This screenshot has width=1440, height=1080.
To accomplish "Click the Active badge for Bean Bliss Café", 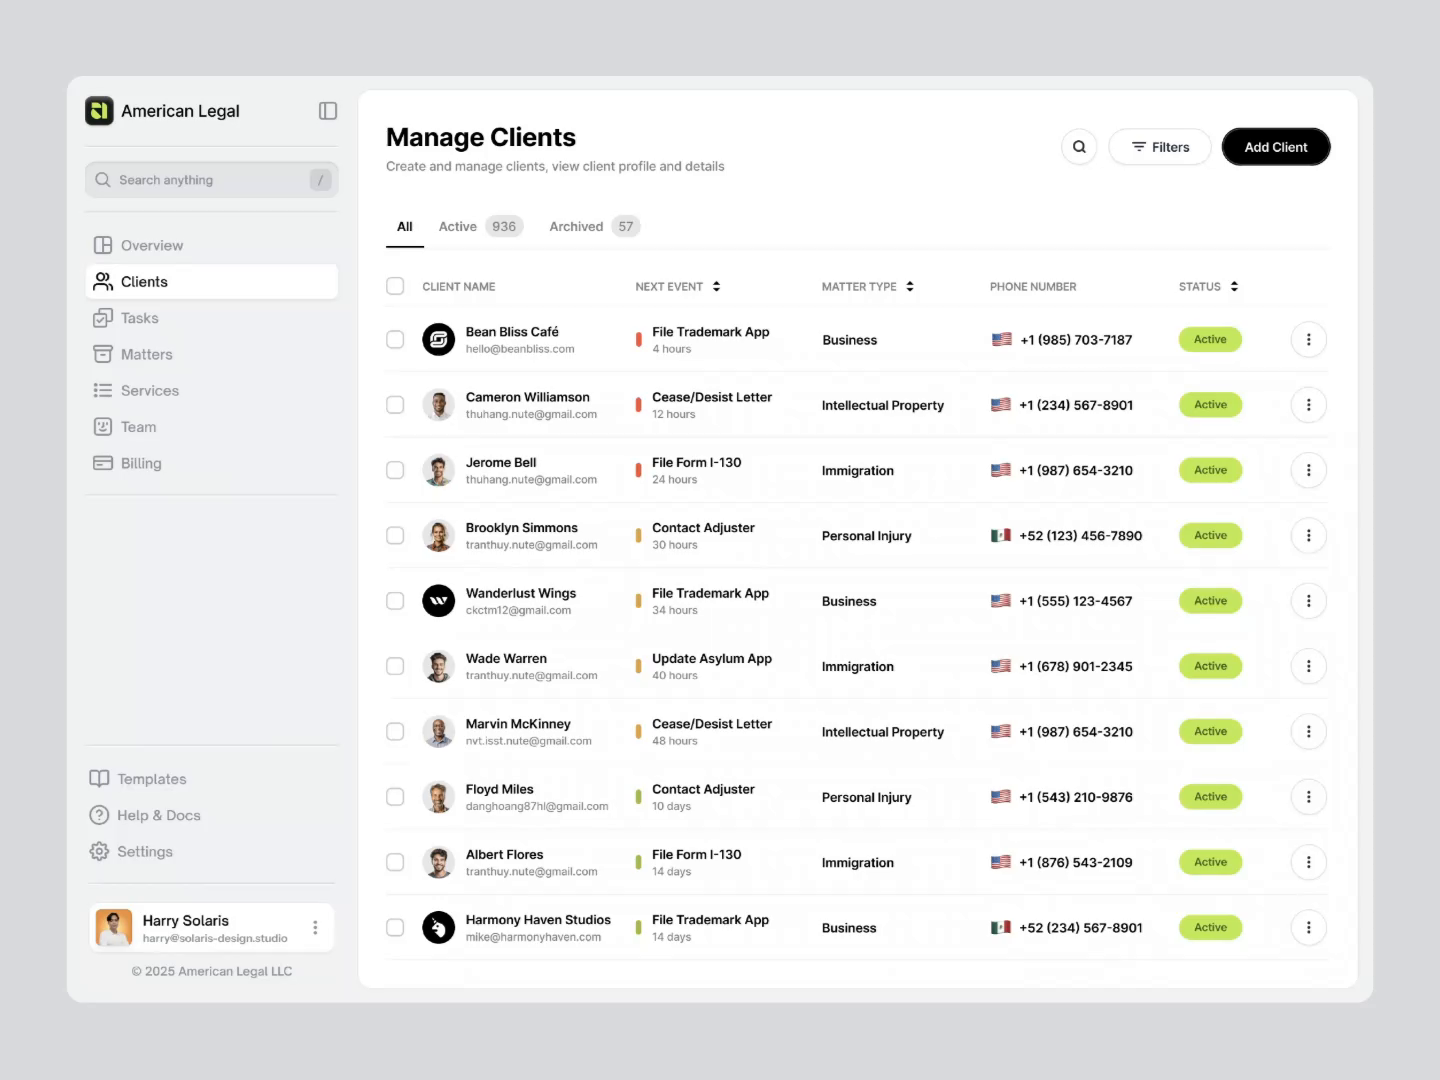I will [1210, 340].
